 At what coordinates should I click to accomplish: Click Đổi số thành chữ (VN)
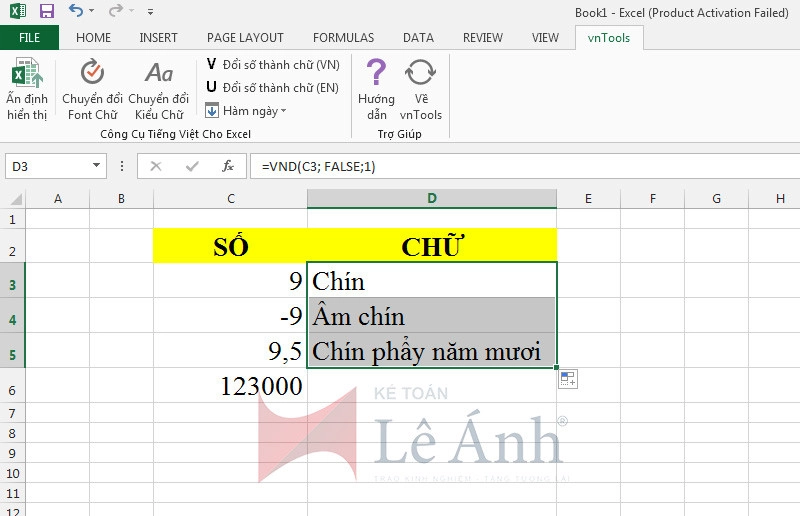point(272,64)
